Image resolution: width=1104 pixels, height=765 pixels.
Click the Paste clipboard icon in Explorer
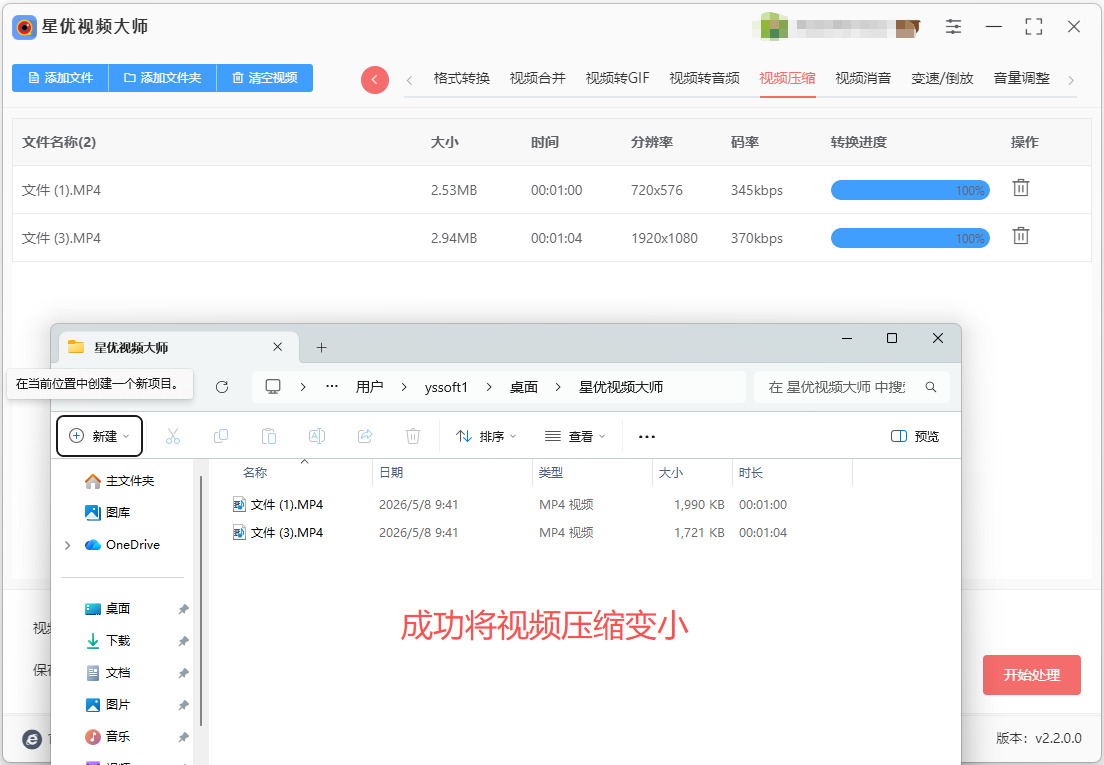coord(269,436)
